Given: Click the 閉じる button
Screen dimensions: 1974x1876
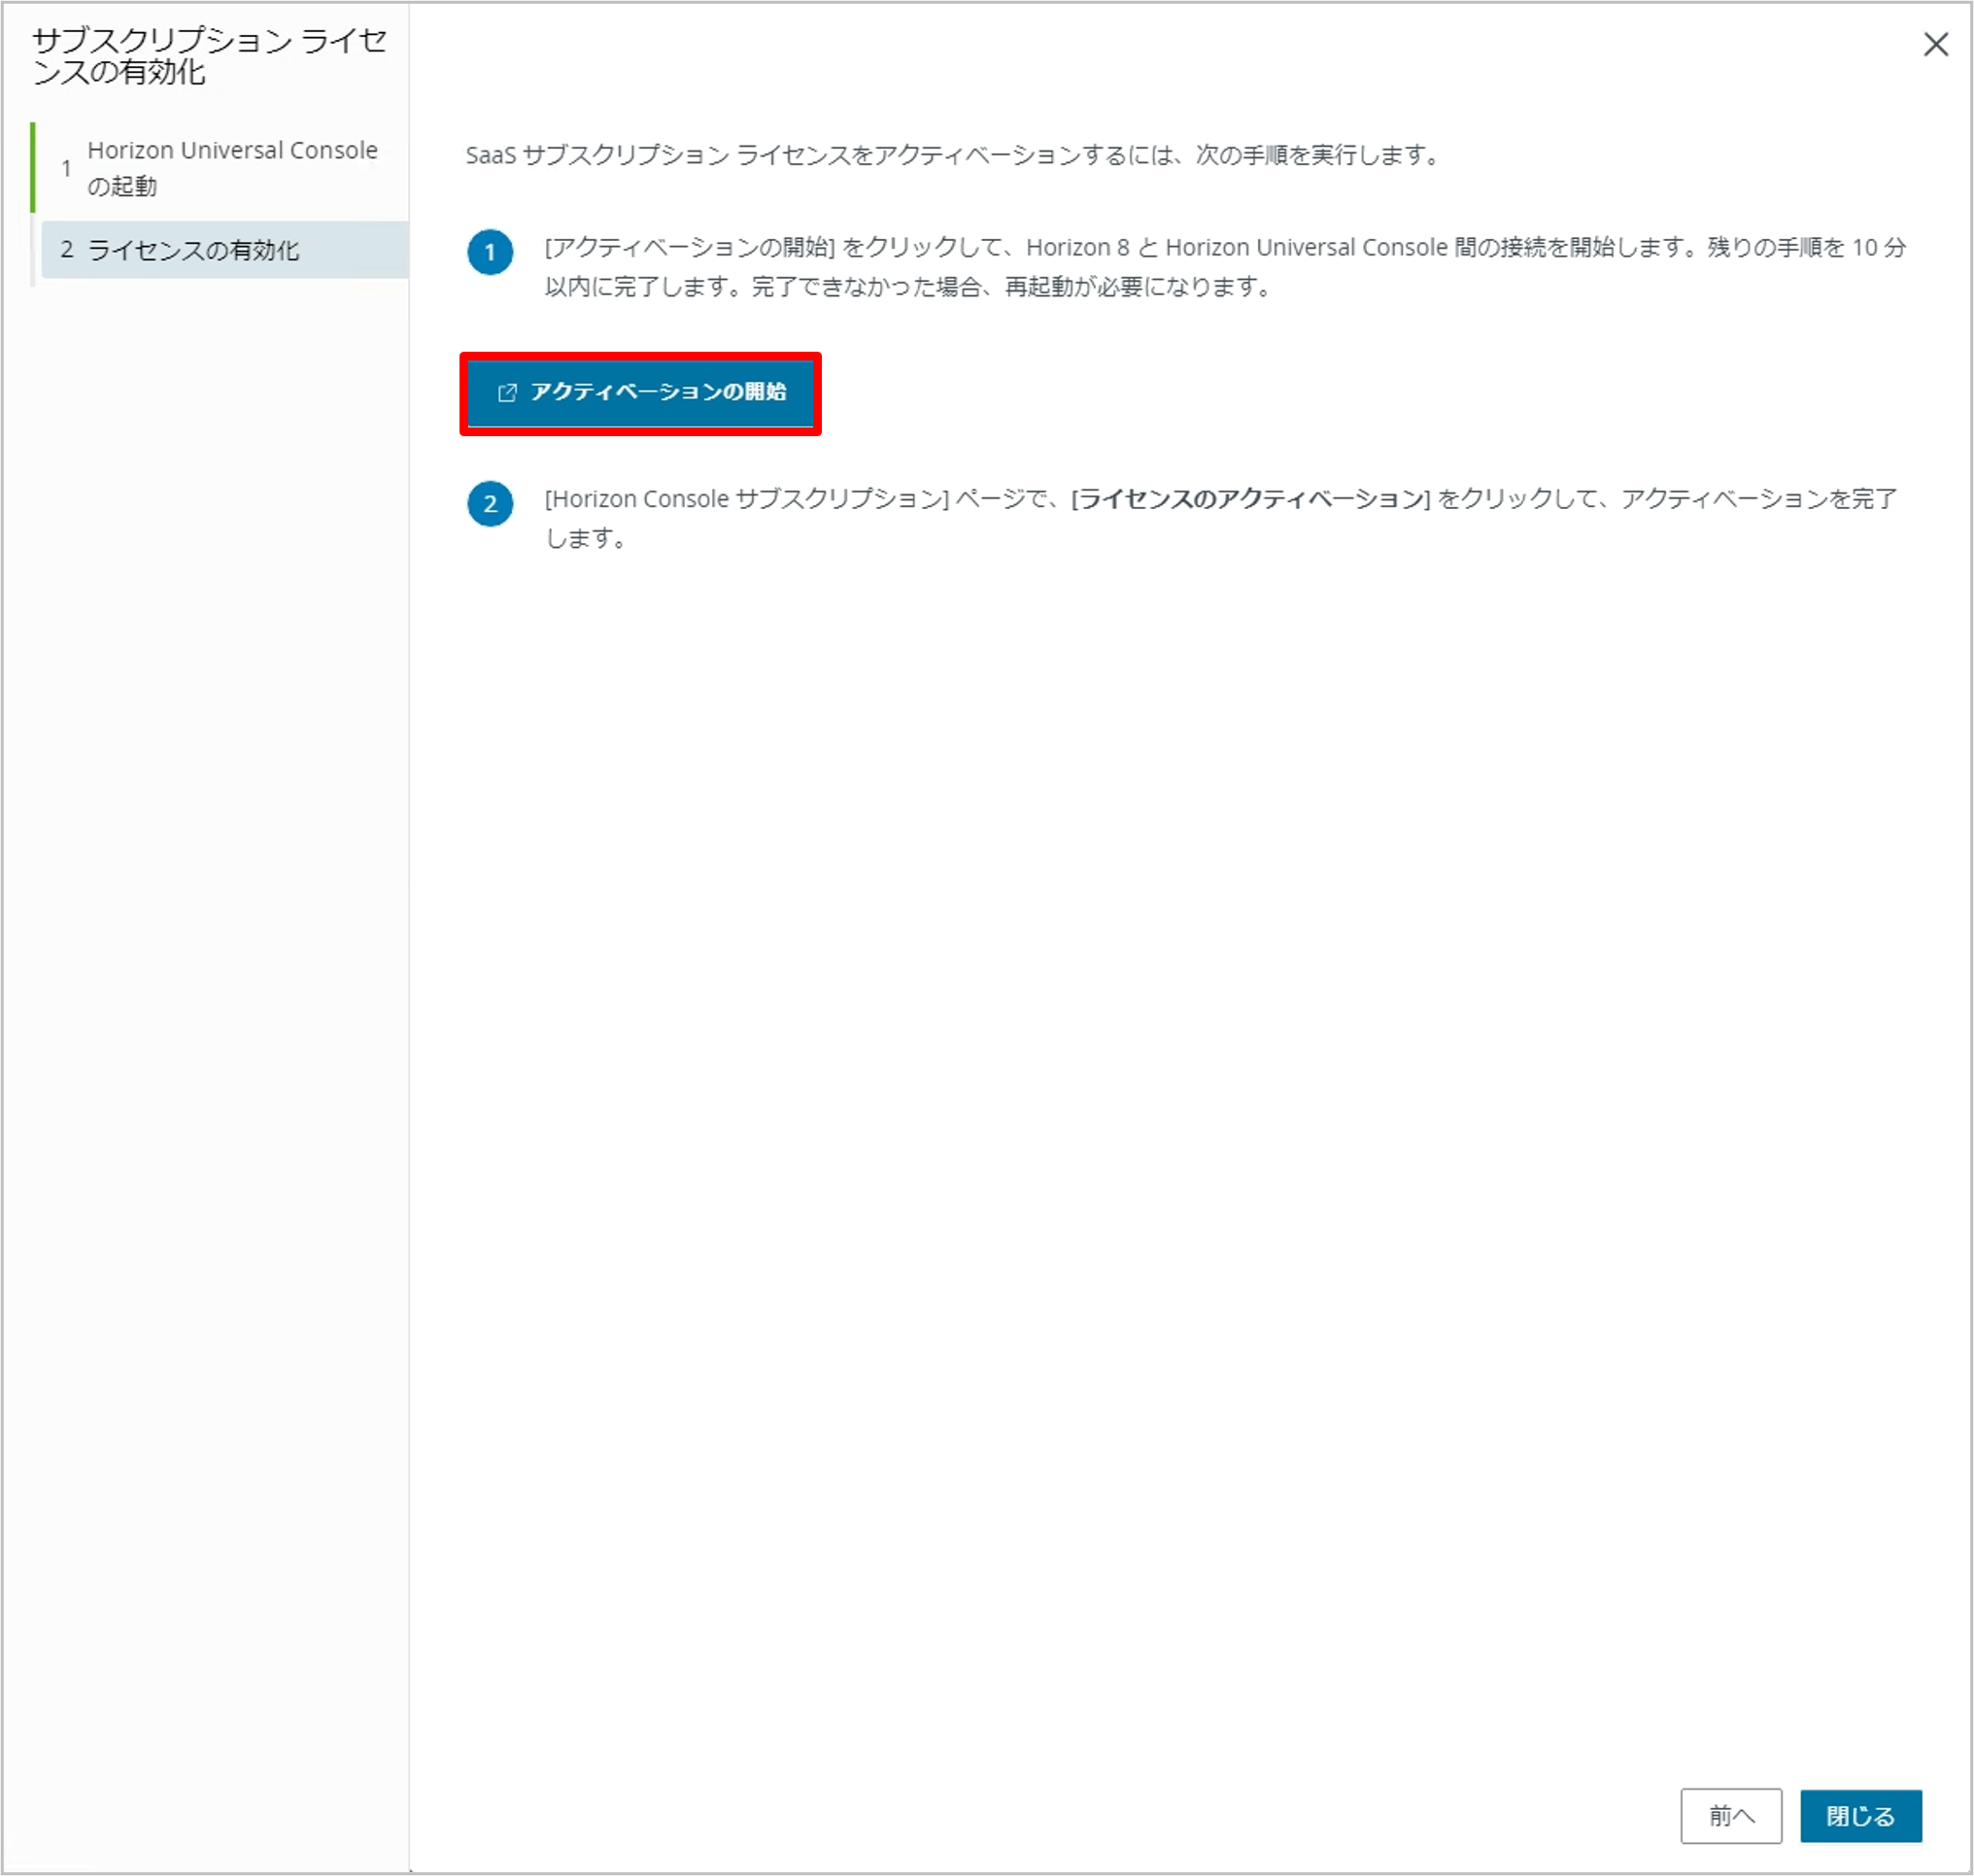Looking at the screenshot, I should [x=1860, y=1815].
